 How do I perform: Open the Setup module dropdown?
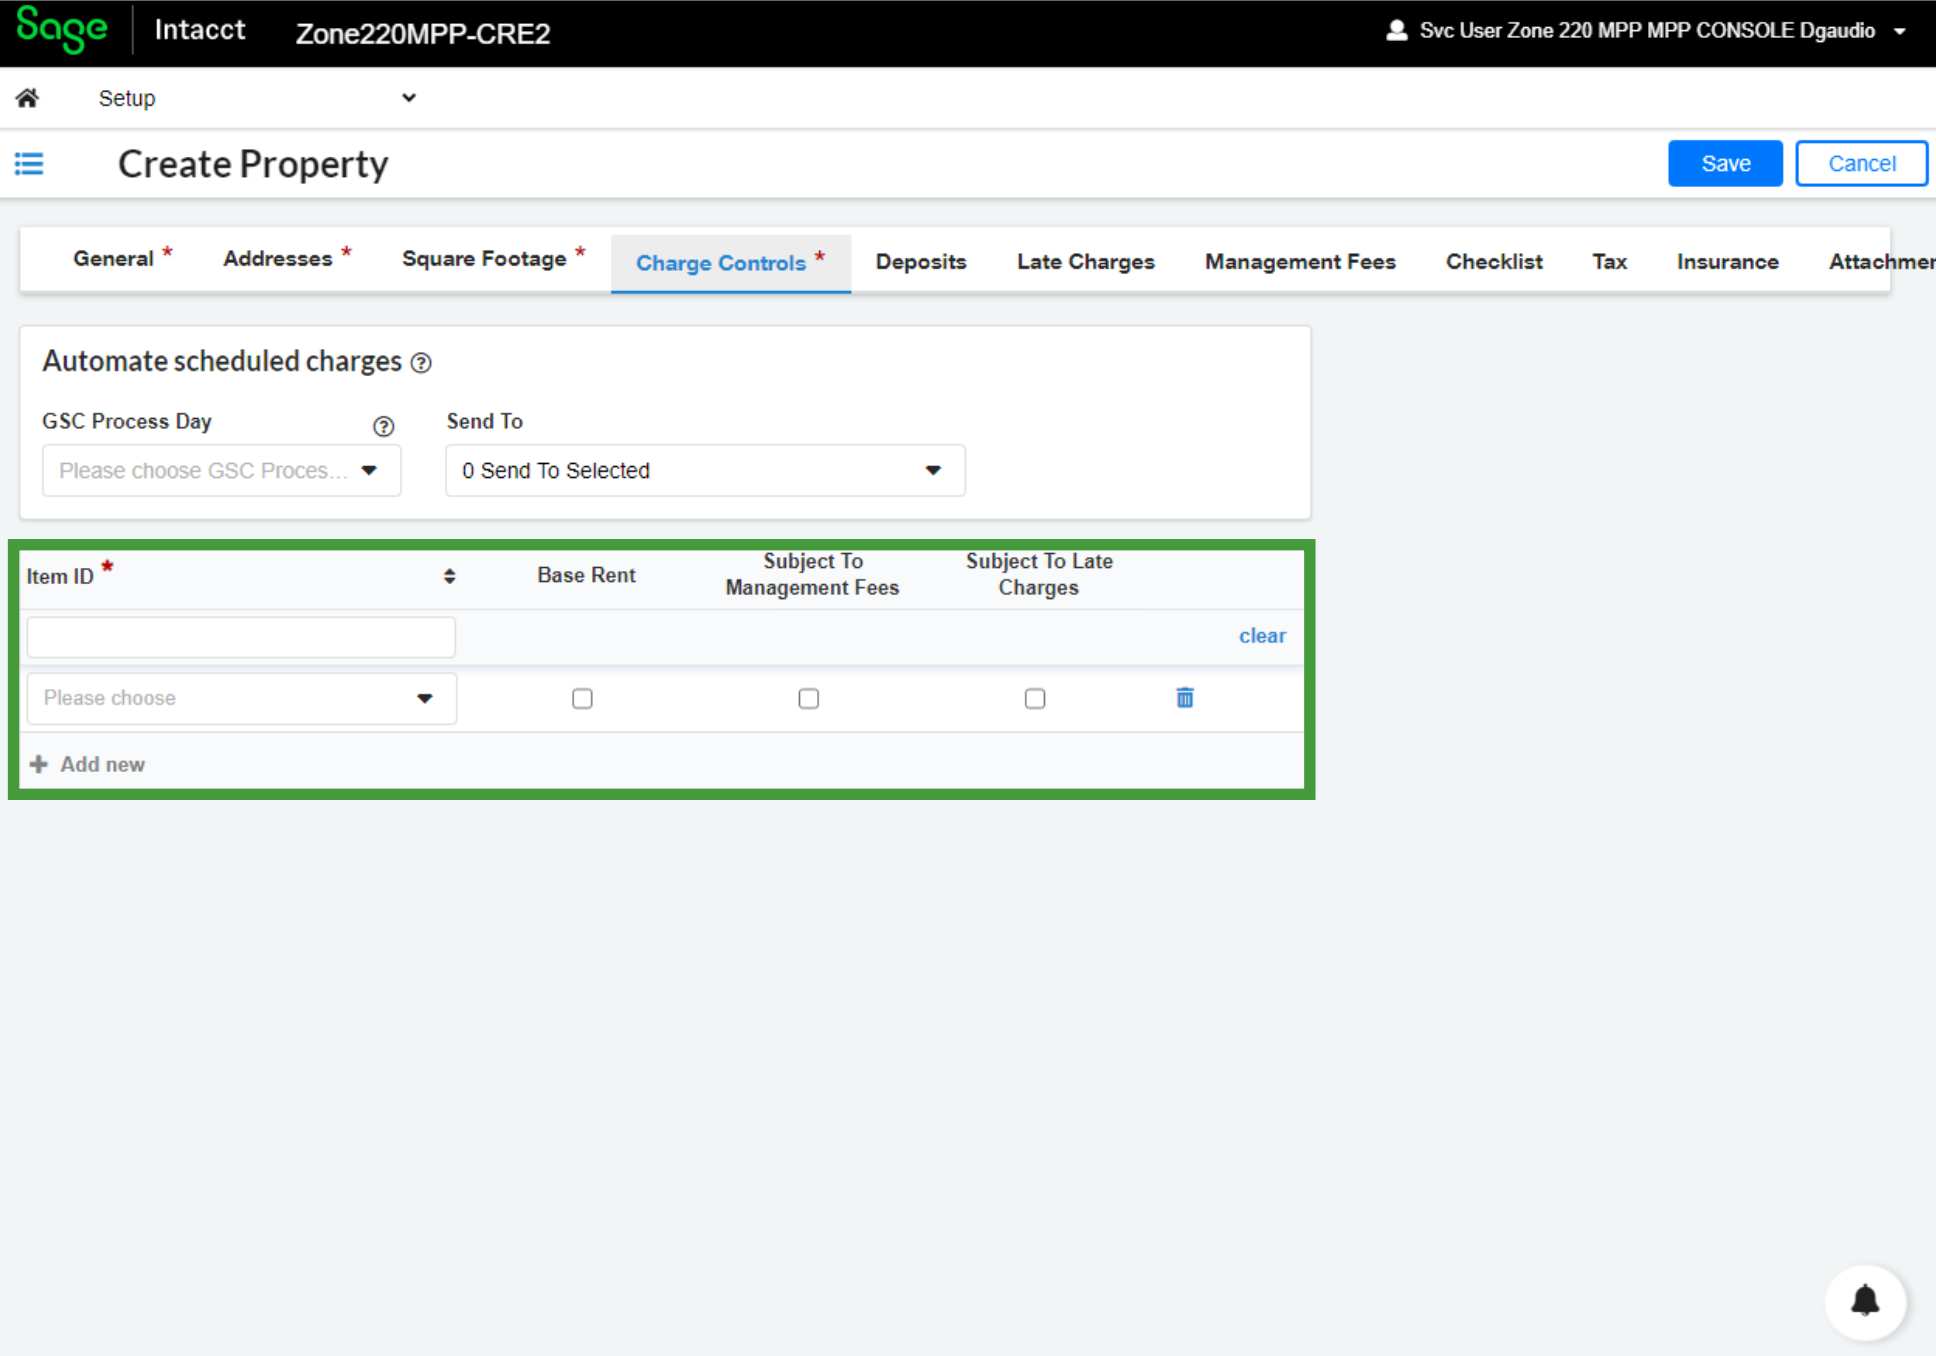[256, 98]
